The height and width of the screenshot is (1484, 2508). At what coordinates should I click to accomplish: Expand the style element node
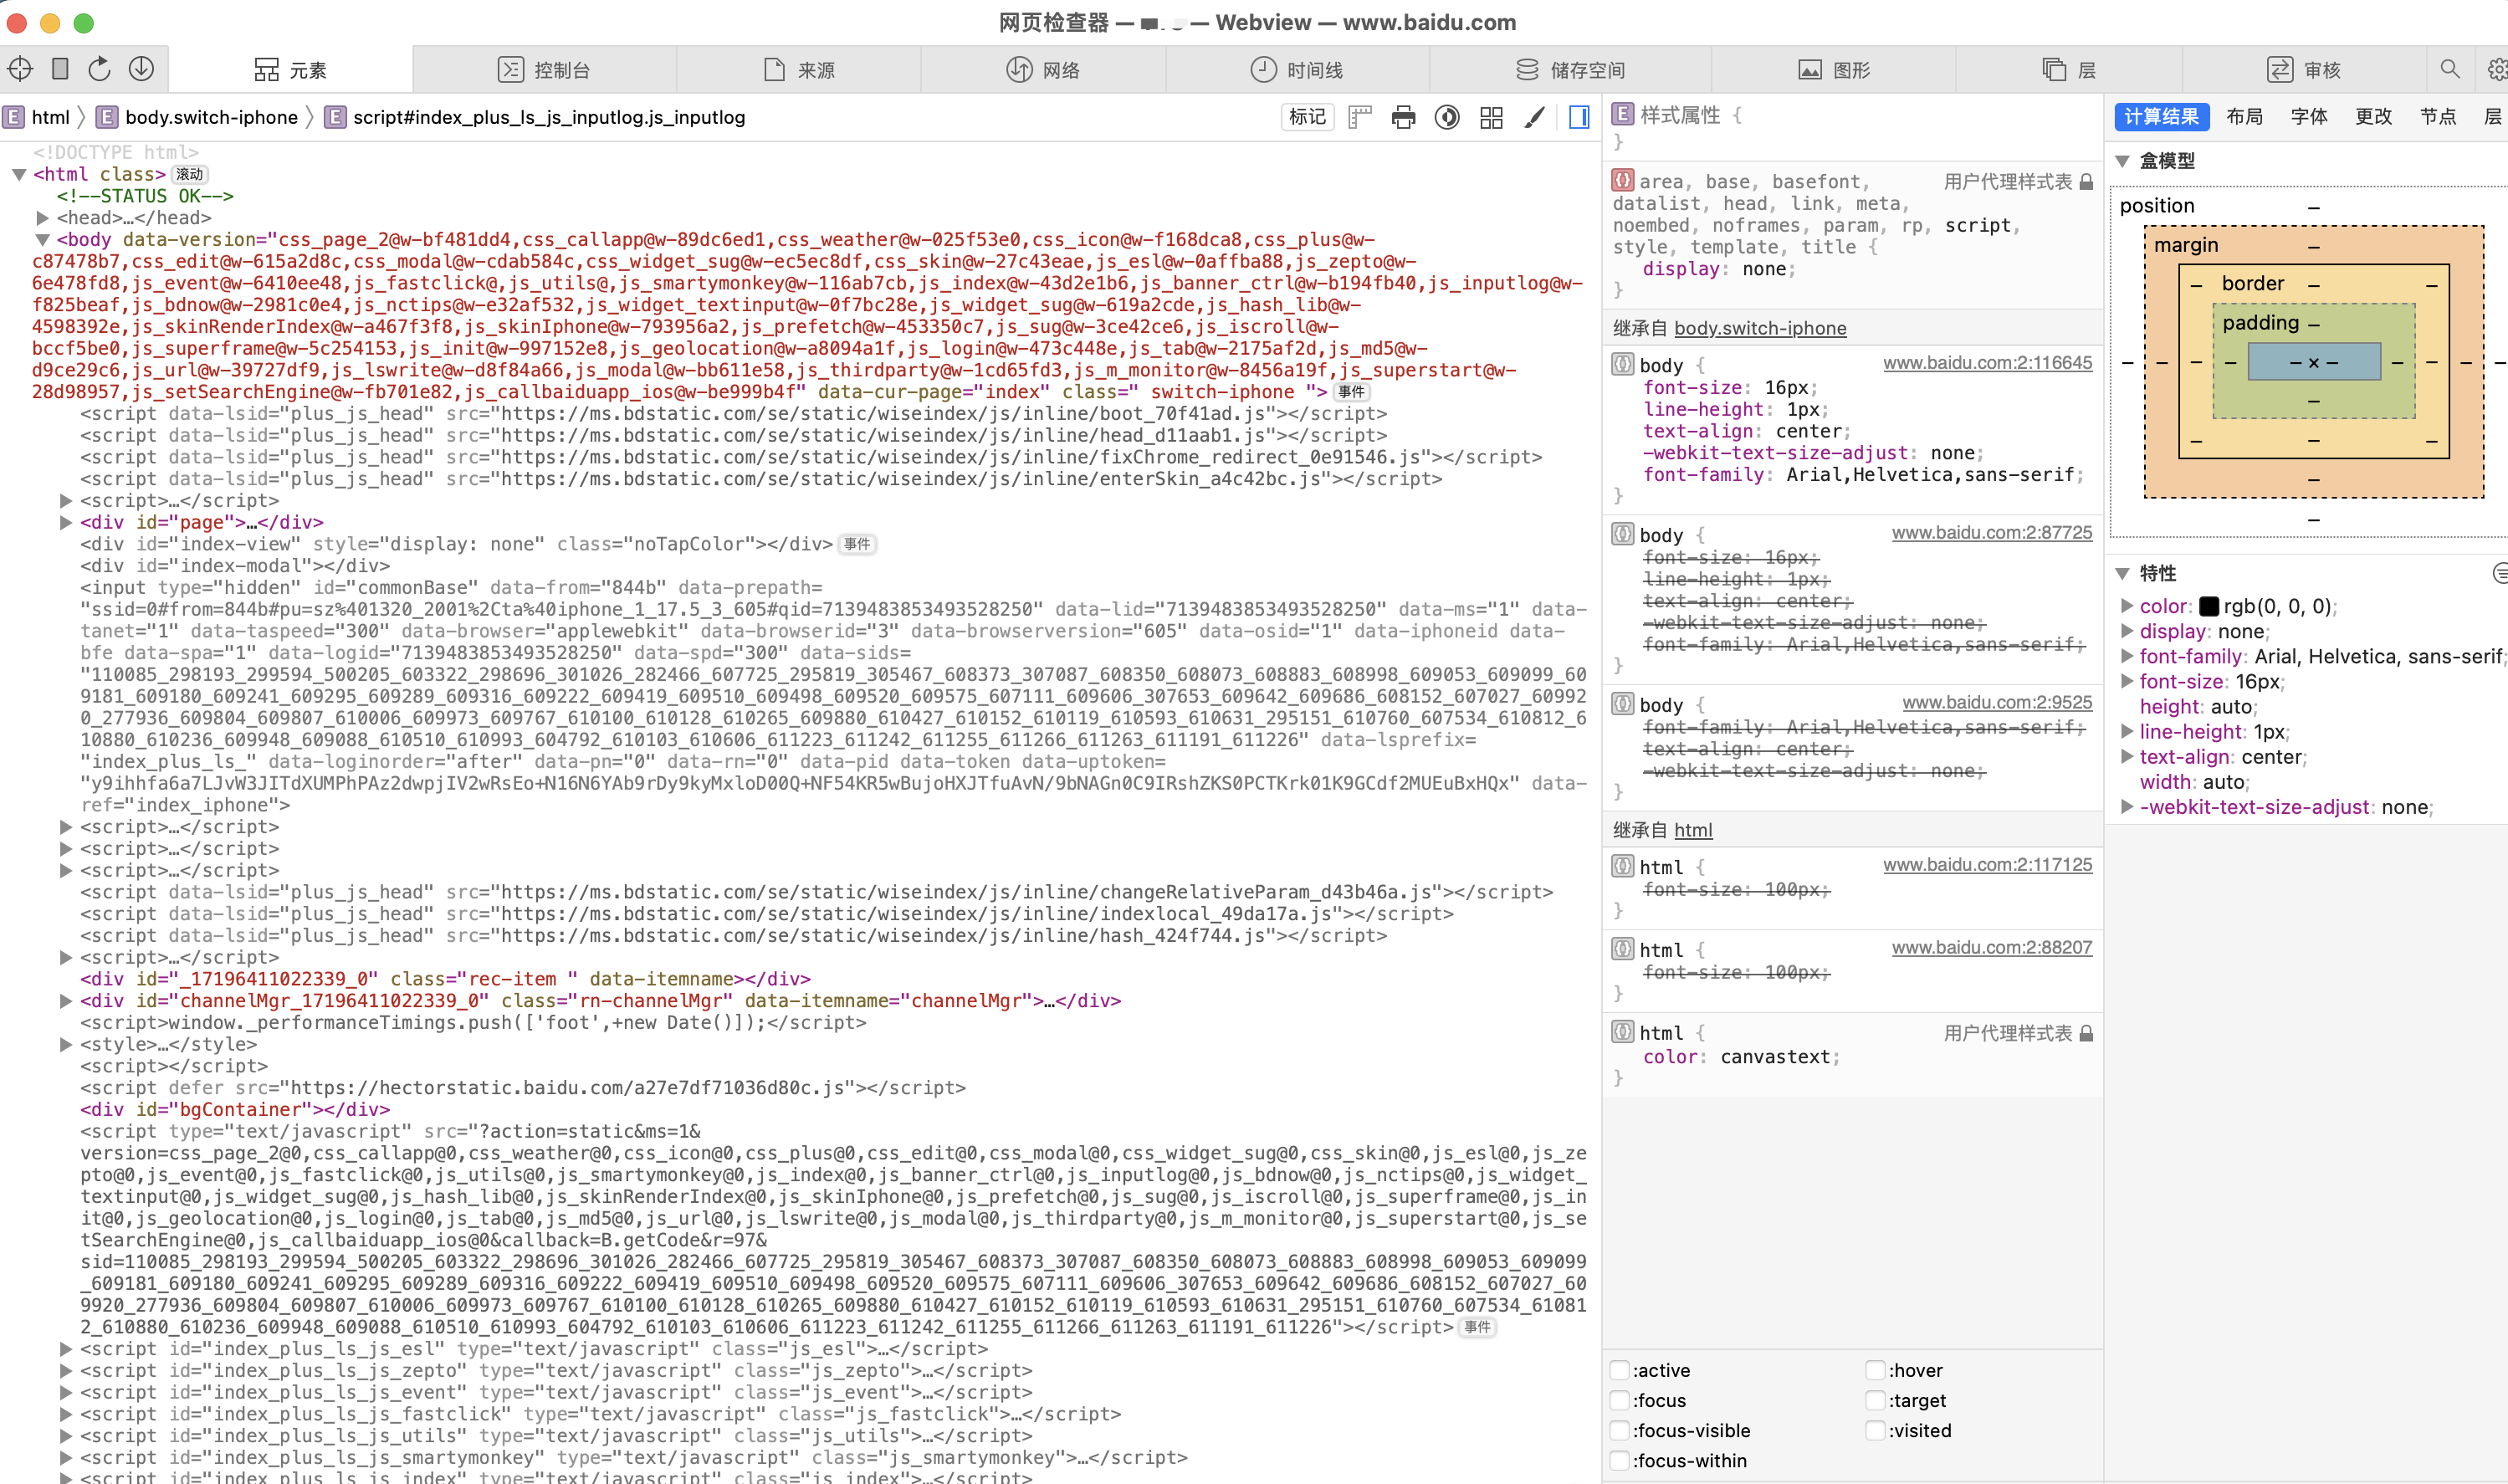[66, 1044]
